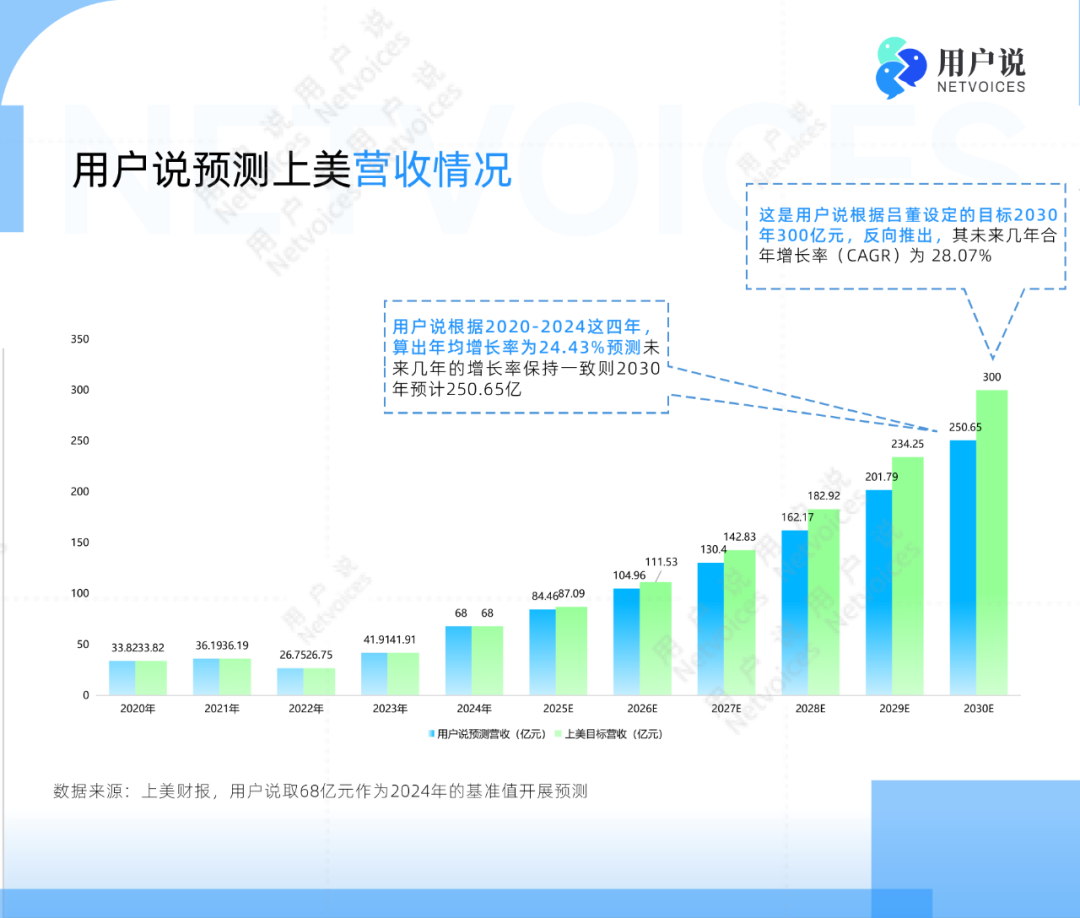Select the 2022年 x-axis label

[306, 709]
